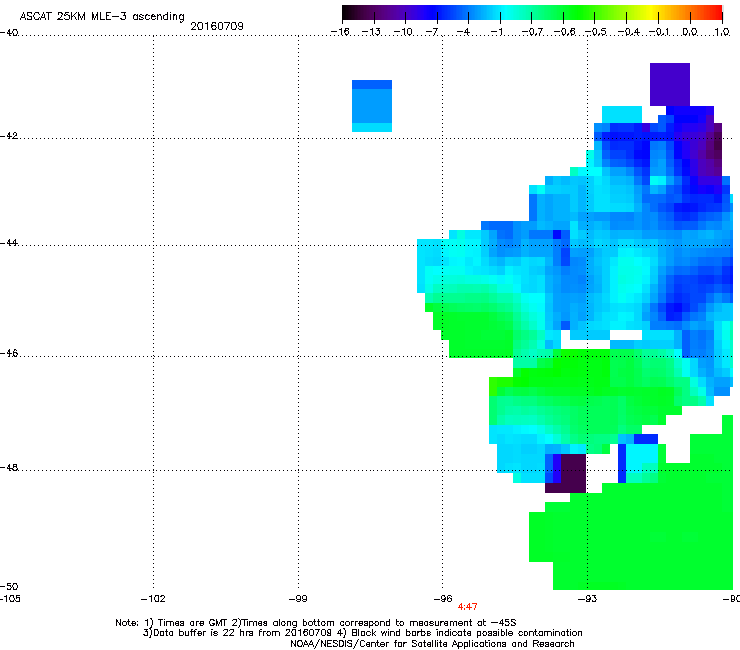Click the "NOAA/NESDIS/Center for Satellite Applications and Research" credit

432,644
